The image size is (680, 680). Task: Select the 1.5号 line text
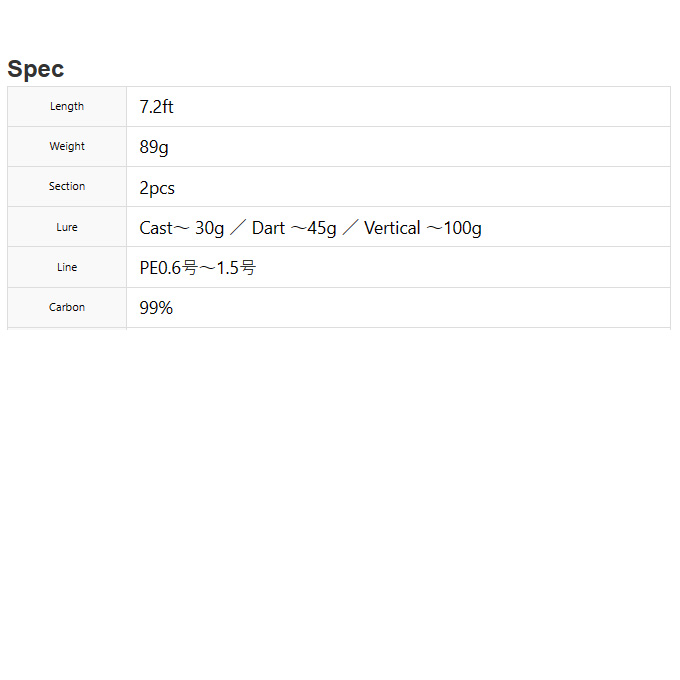click(236, 268)
